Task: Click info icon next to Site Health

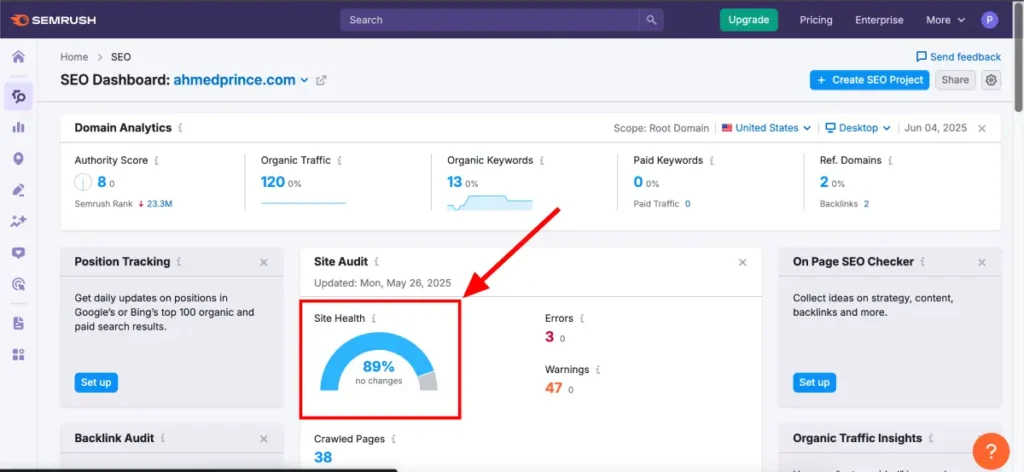Action: 374,319
